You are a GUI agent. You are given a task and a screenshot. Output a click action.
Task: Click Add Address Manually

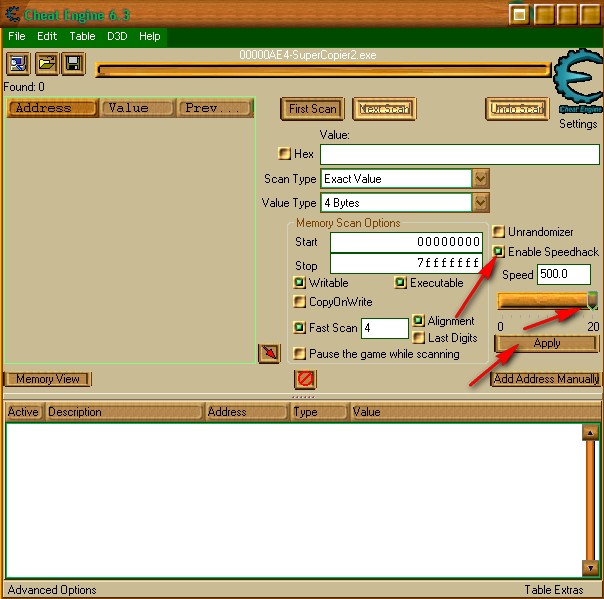coord(546,379)
